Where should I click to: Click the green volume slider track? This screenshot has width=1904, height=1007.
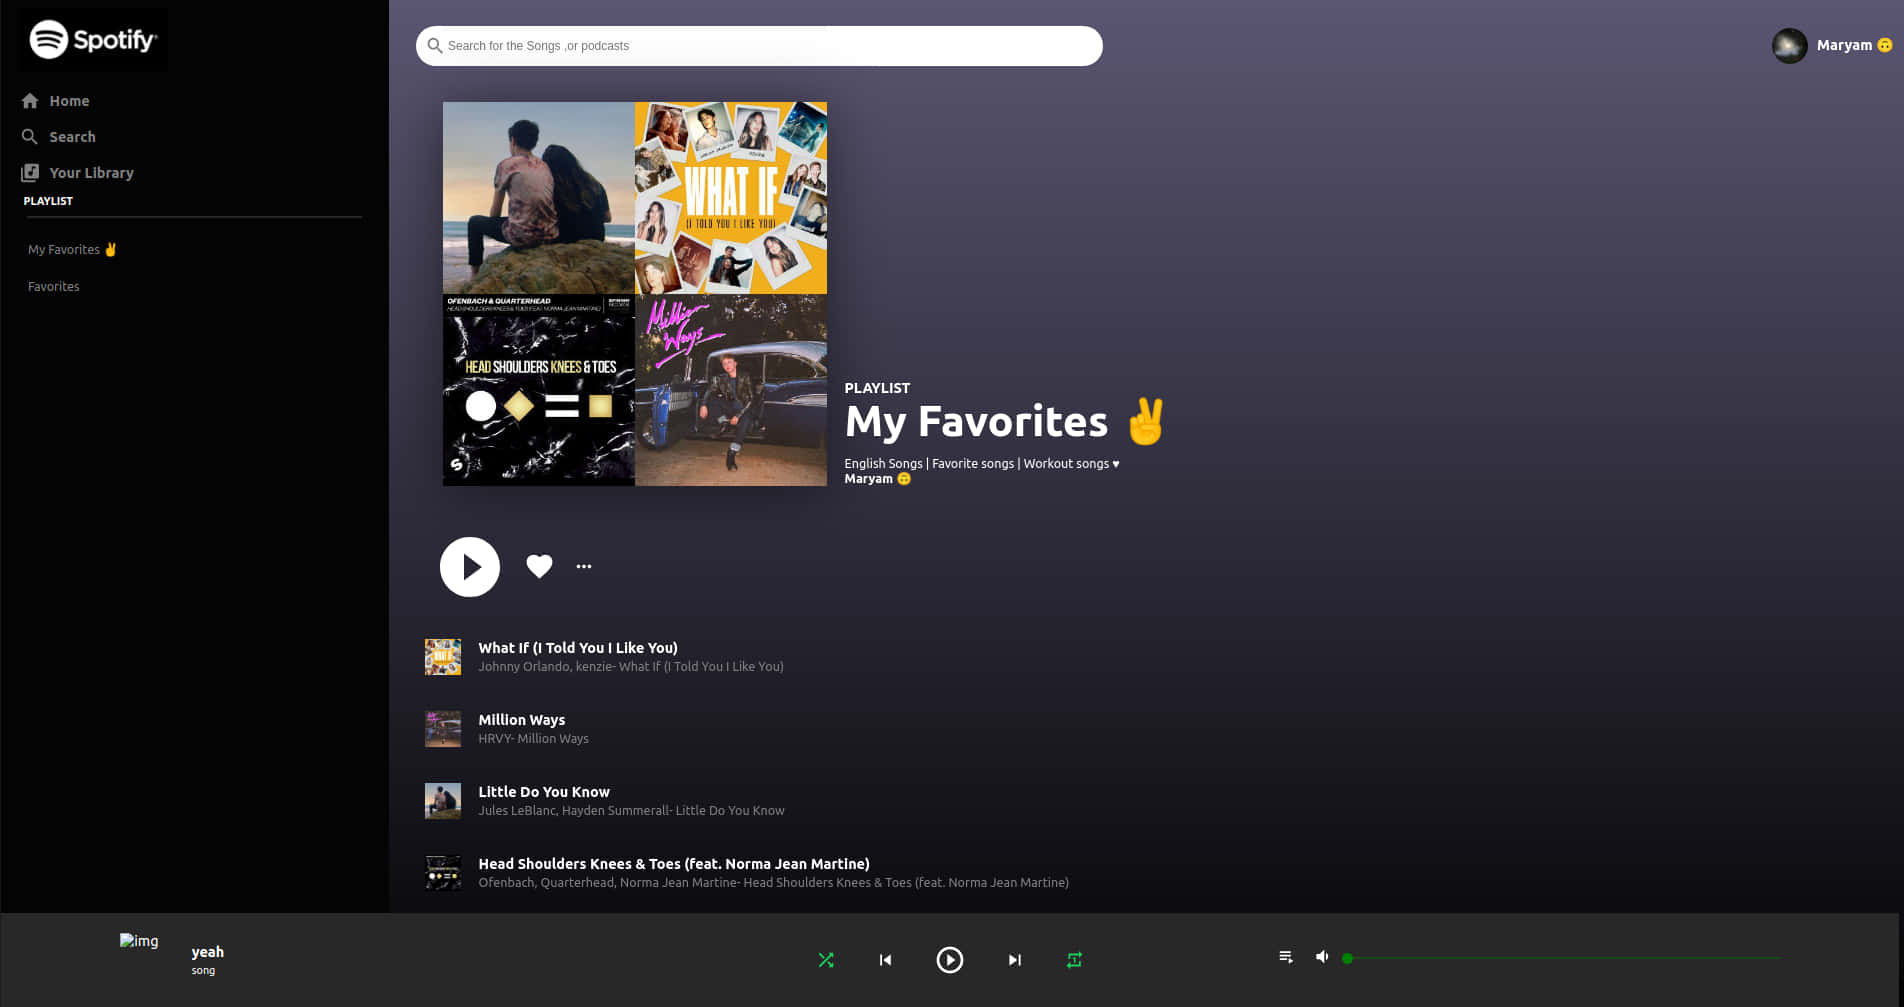pyautogui.click(x=1562, y=958)
